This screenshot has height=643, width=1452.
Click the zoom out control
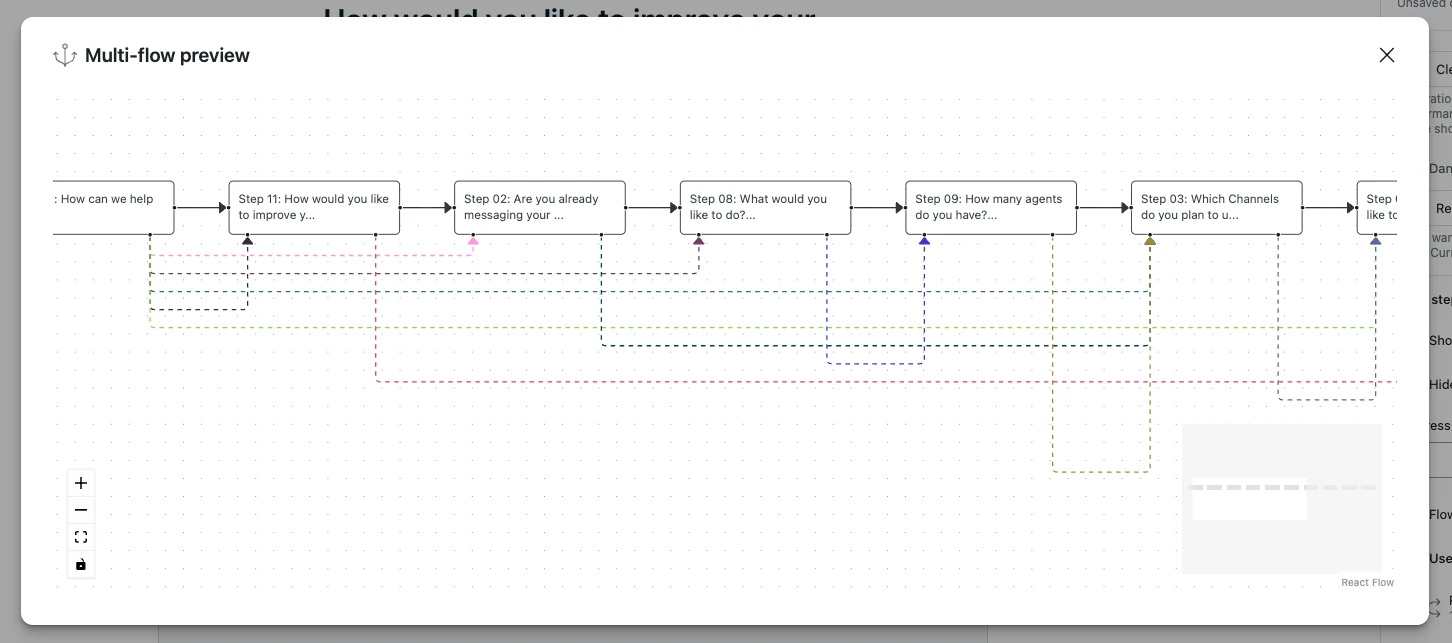point(80,509)
